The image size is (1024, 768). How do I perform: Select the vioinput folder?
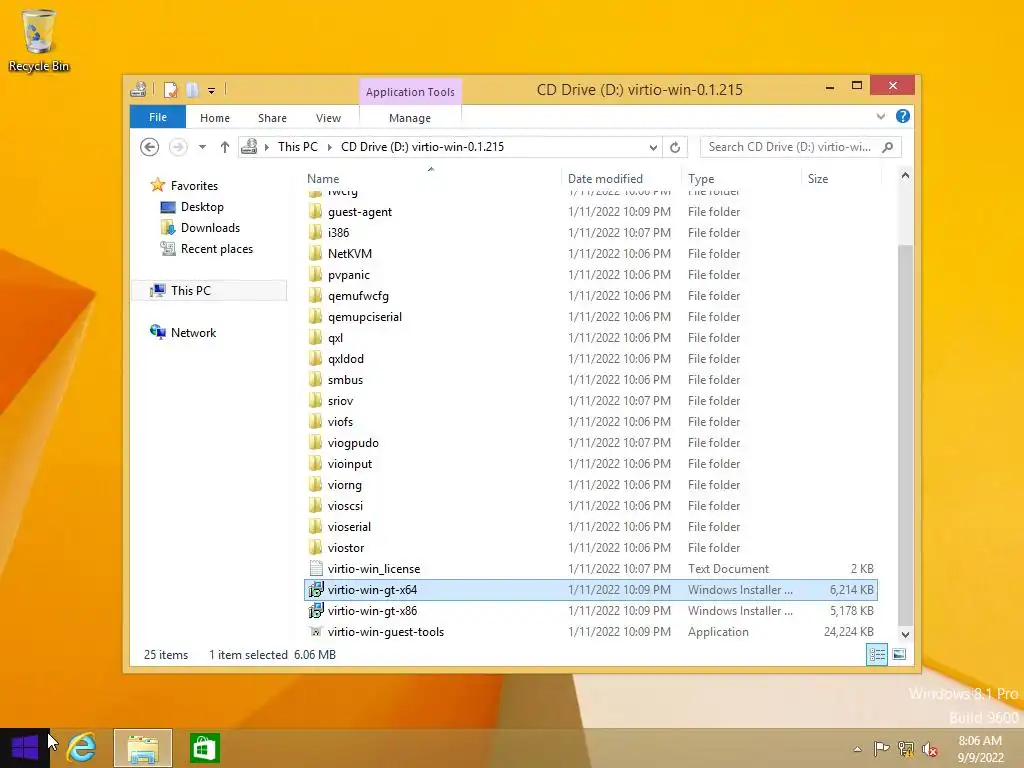(590, 464)
